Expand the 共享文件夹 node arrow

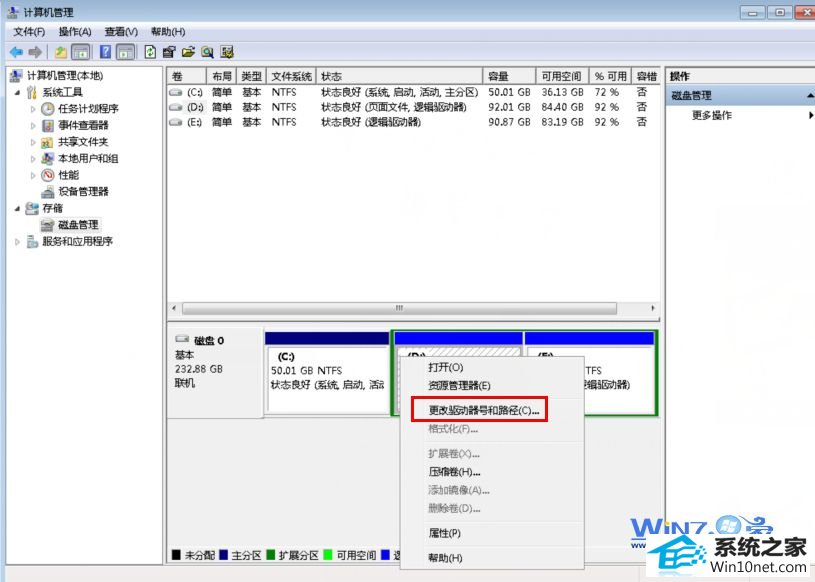33,142
